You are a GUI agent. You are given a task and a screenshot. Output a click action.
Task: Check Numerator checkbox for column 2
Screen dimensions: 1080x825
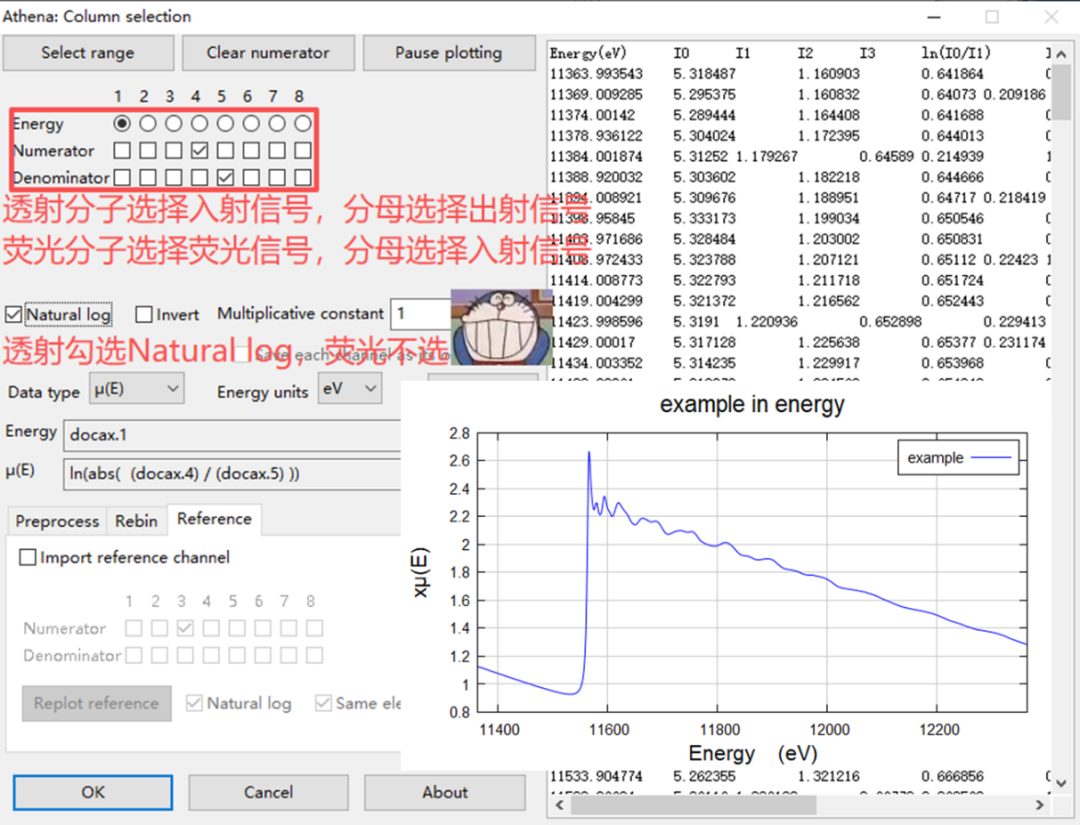click(147, 150)
